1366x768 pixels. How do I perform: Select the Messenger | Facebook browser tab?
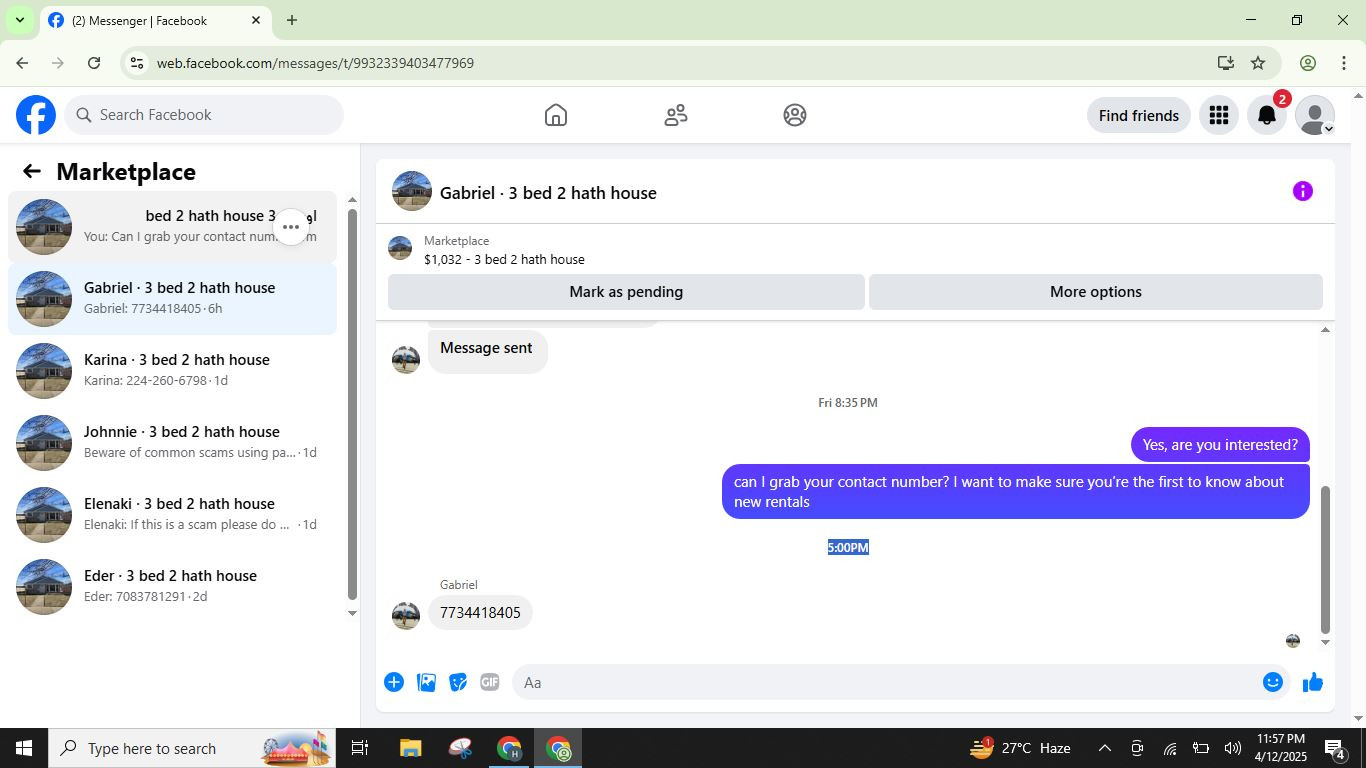pyautogui.click(x=156, y=20)
